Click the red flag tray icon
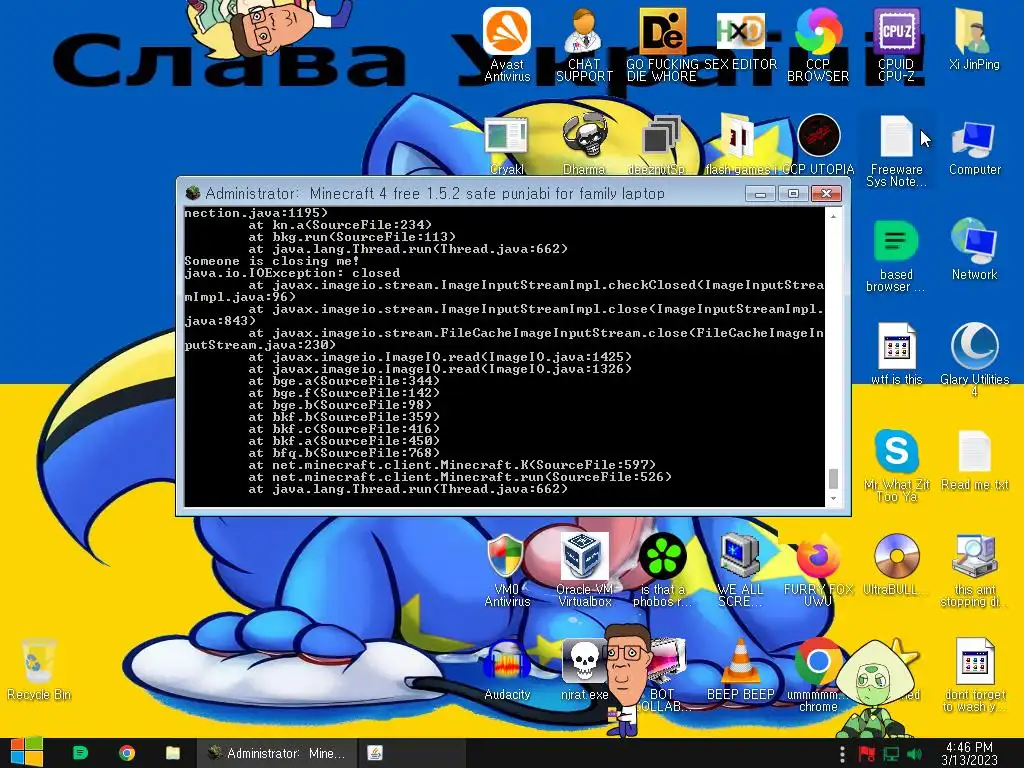 [867, 754]
